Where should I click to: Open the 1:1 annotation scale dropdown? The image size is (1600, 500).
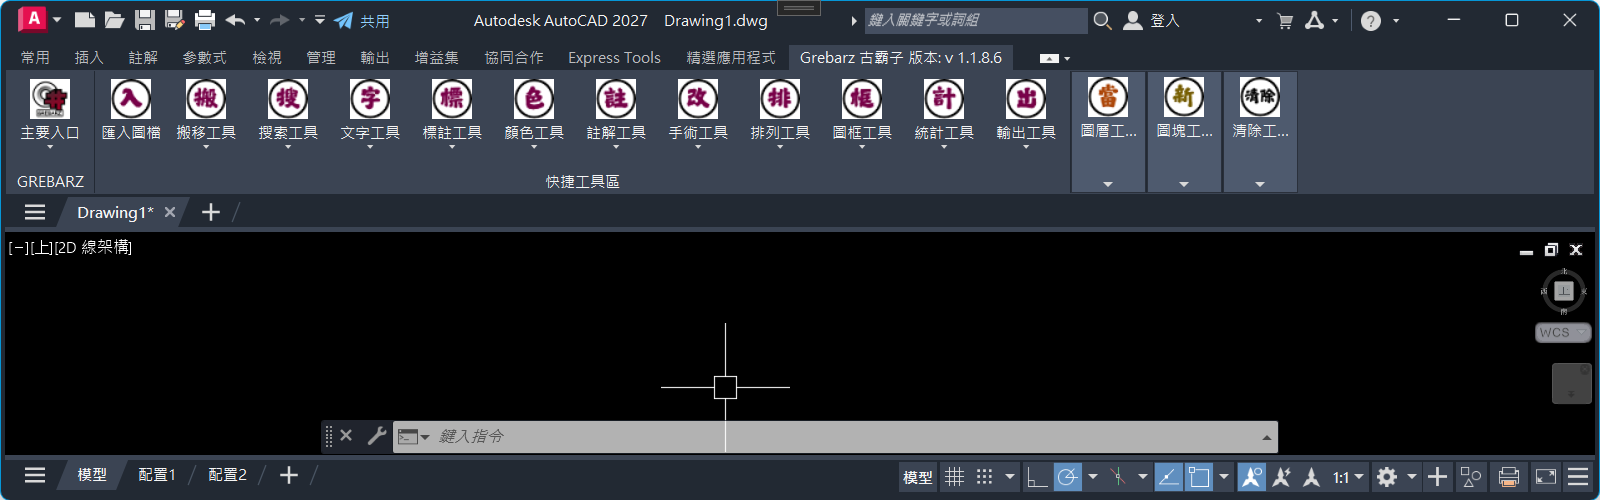coord(1349,477)
